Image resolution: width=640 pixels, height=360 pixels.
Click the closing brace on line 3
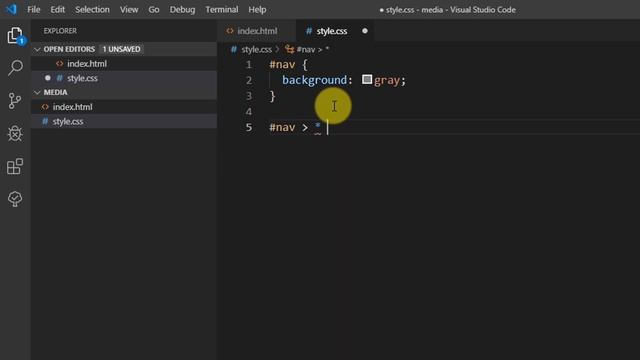[x=272, y=96]
